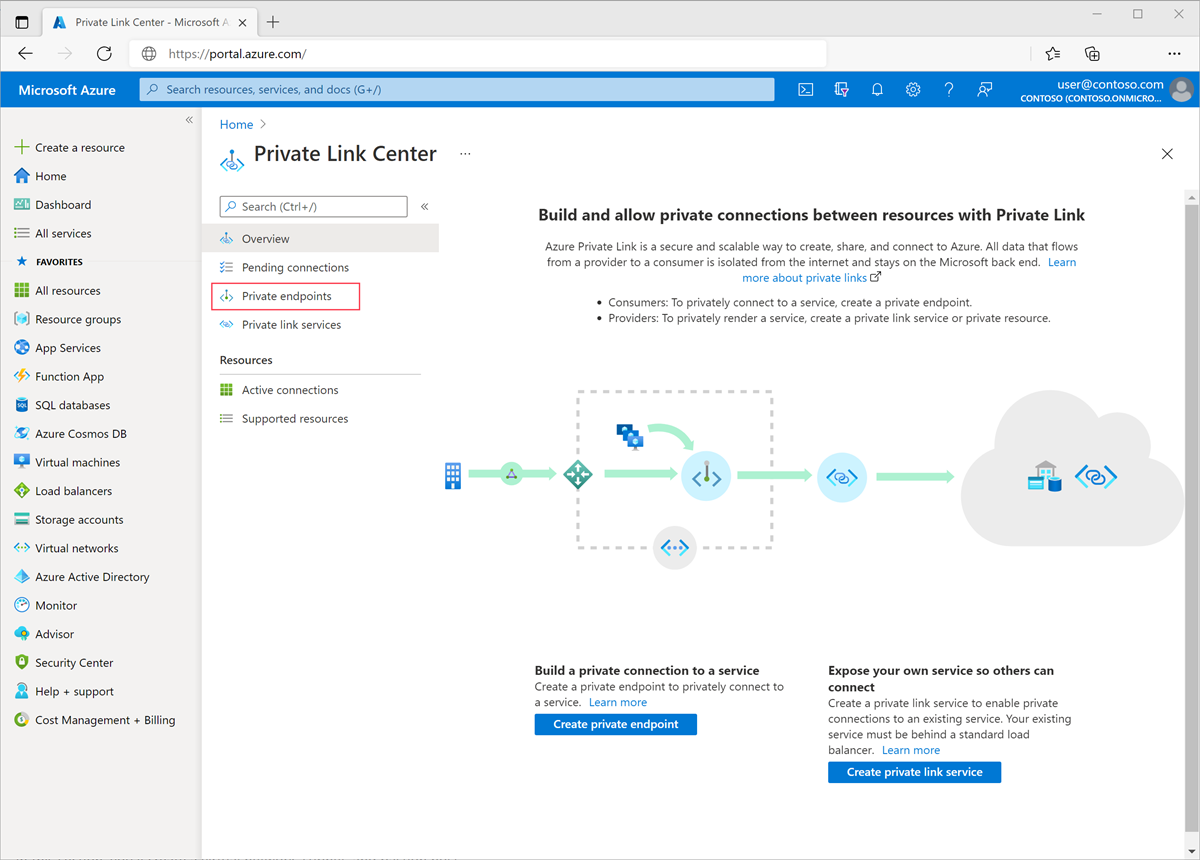Screen dimensions: 1200x860
Task: Click the private endpoint icon in the diagram
Action: point(707,477)
